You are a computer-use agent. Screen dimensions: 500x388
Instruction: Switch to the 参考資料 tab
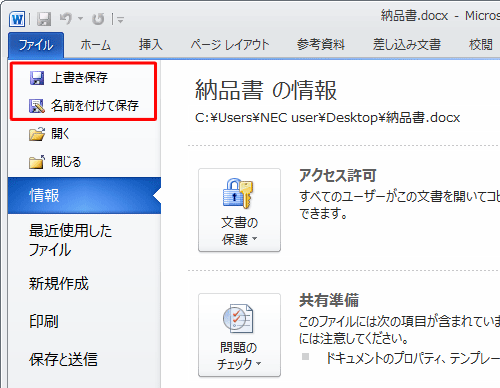pyautogui.click(x=321, y=45)
